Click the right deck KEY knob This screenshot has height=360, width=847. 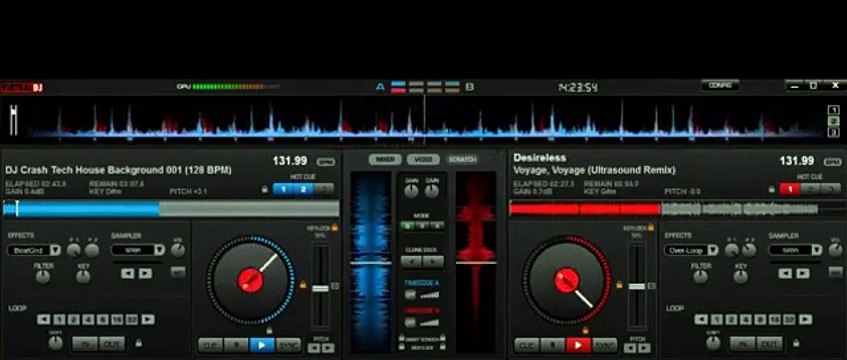pyautogui.click(x=741, y=276)
